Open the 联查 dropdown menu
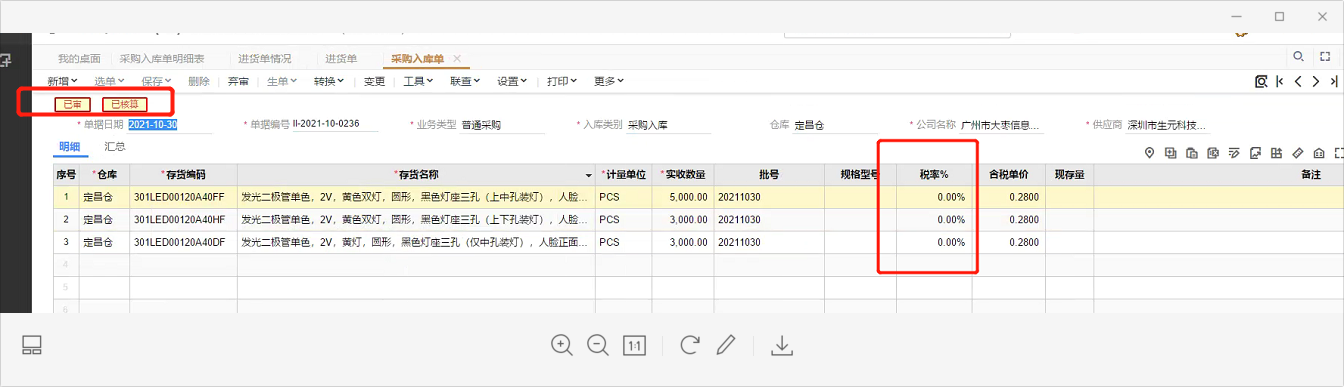This screenshot has width=1344, height=387. pyautogui.click(x=465, y=81)
